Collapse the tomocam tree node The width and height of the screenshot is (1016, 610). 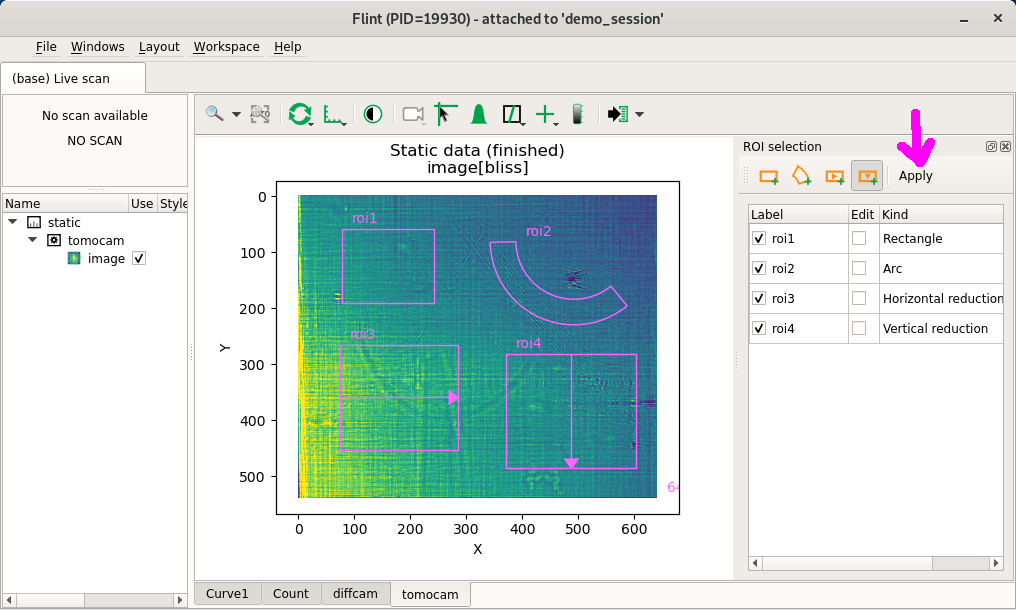[x=32, y=240]
